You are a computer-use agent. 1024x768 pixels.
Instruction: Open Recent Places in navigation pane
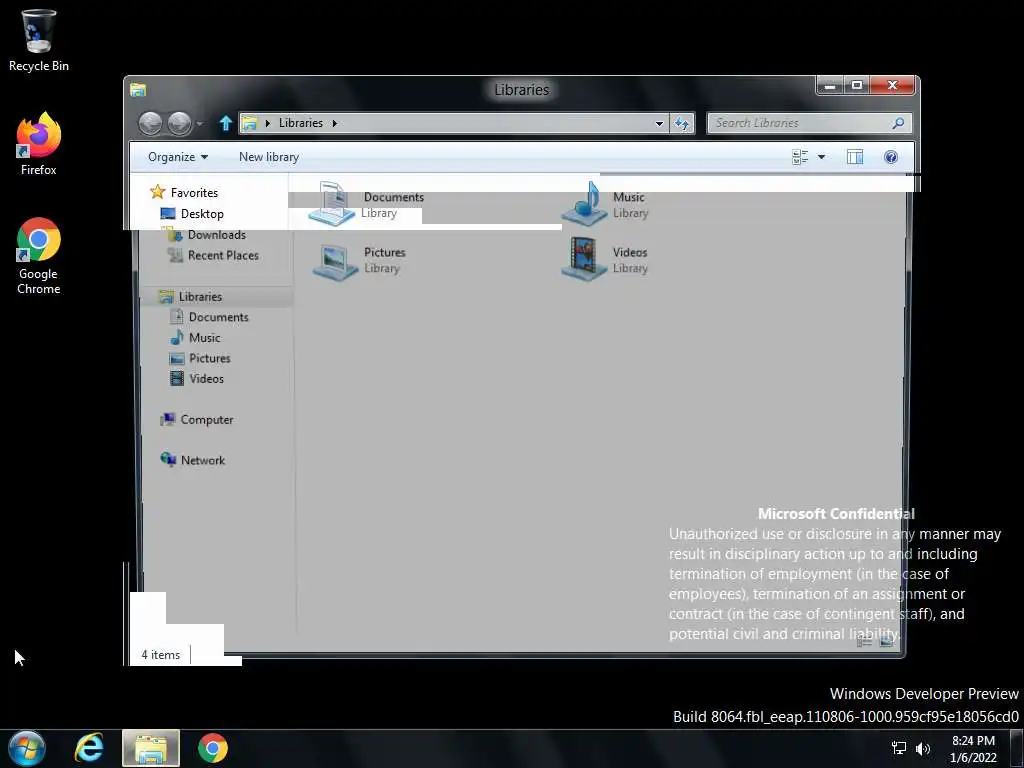pyautogui.click(x=213, y=255)
